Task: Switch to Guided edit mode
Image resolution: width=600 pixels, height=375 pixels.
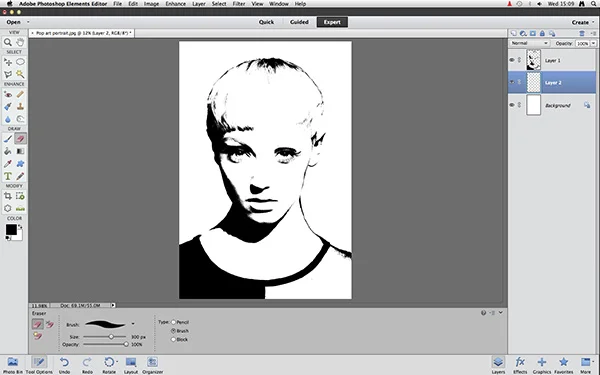Action: coord(299,22)
